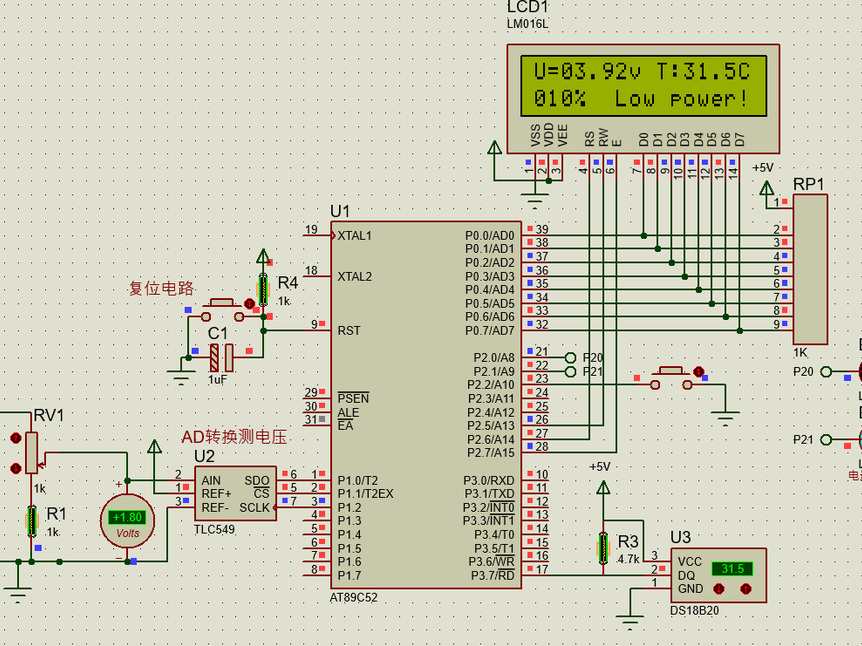This screenshot has width=862, height=646.
Task: Select the +5V power terminal beside RP1
Action: pos(766,189)
